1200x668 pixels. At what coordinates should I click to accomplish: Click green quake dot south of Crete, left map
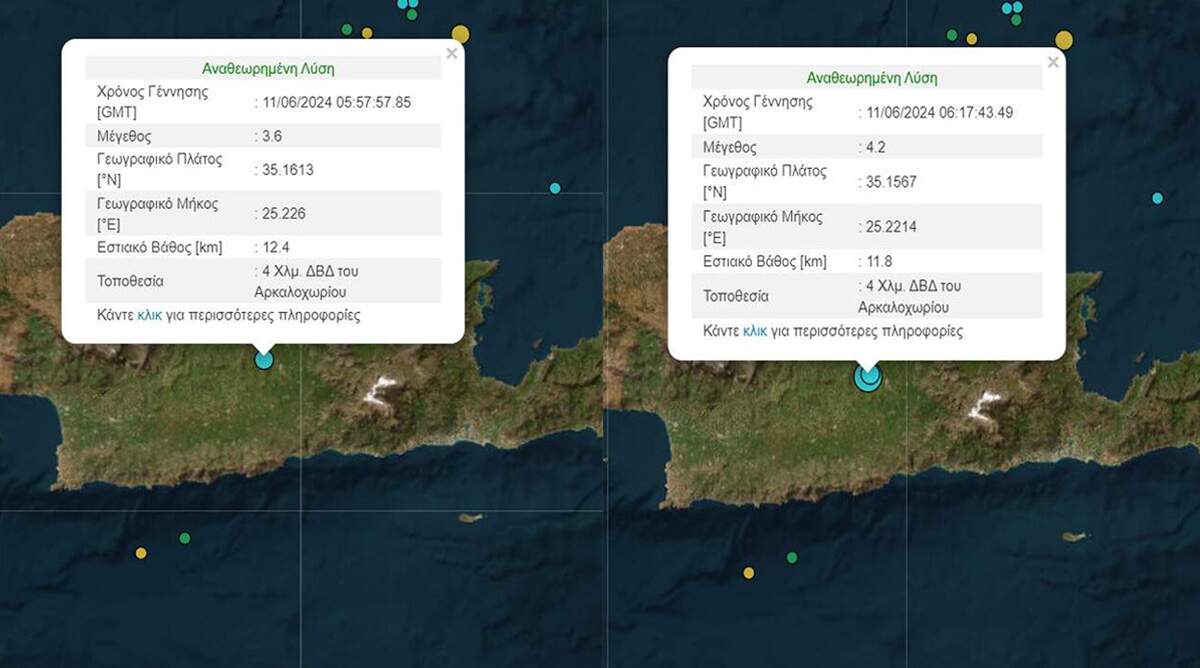(x=185, y=538)
